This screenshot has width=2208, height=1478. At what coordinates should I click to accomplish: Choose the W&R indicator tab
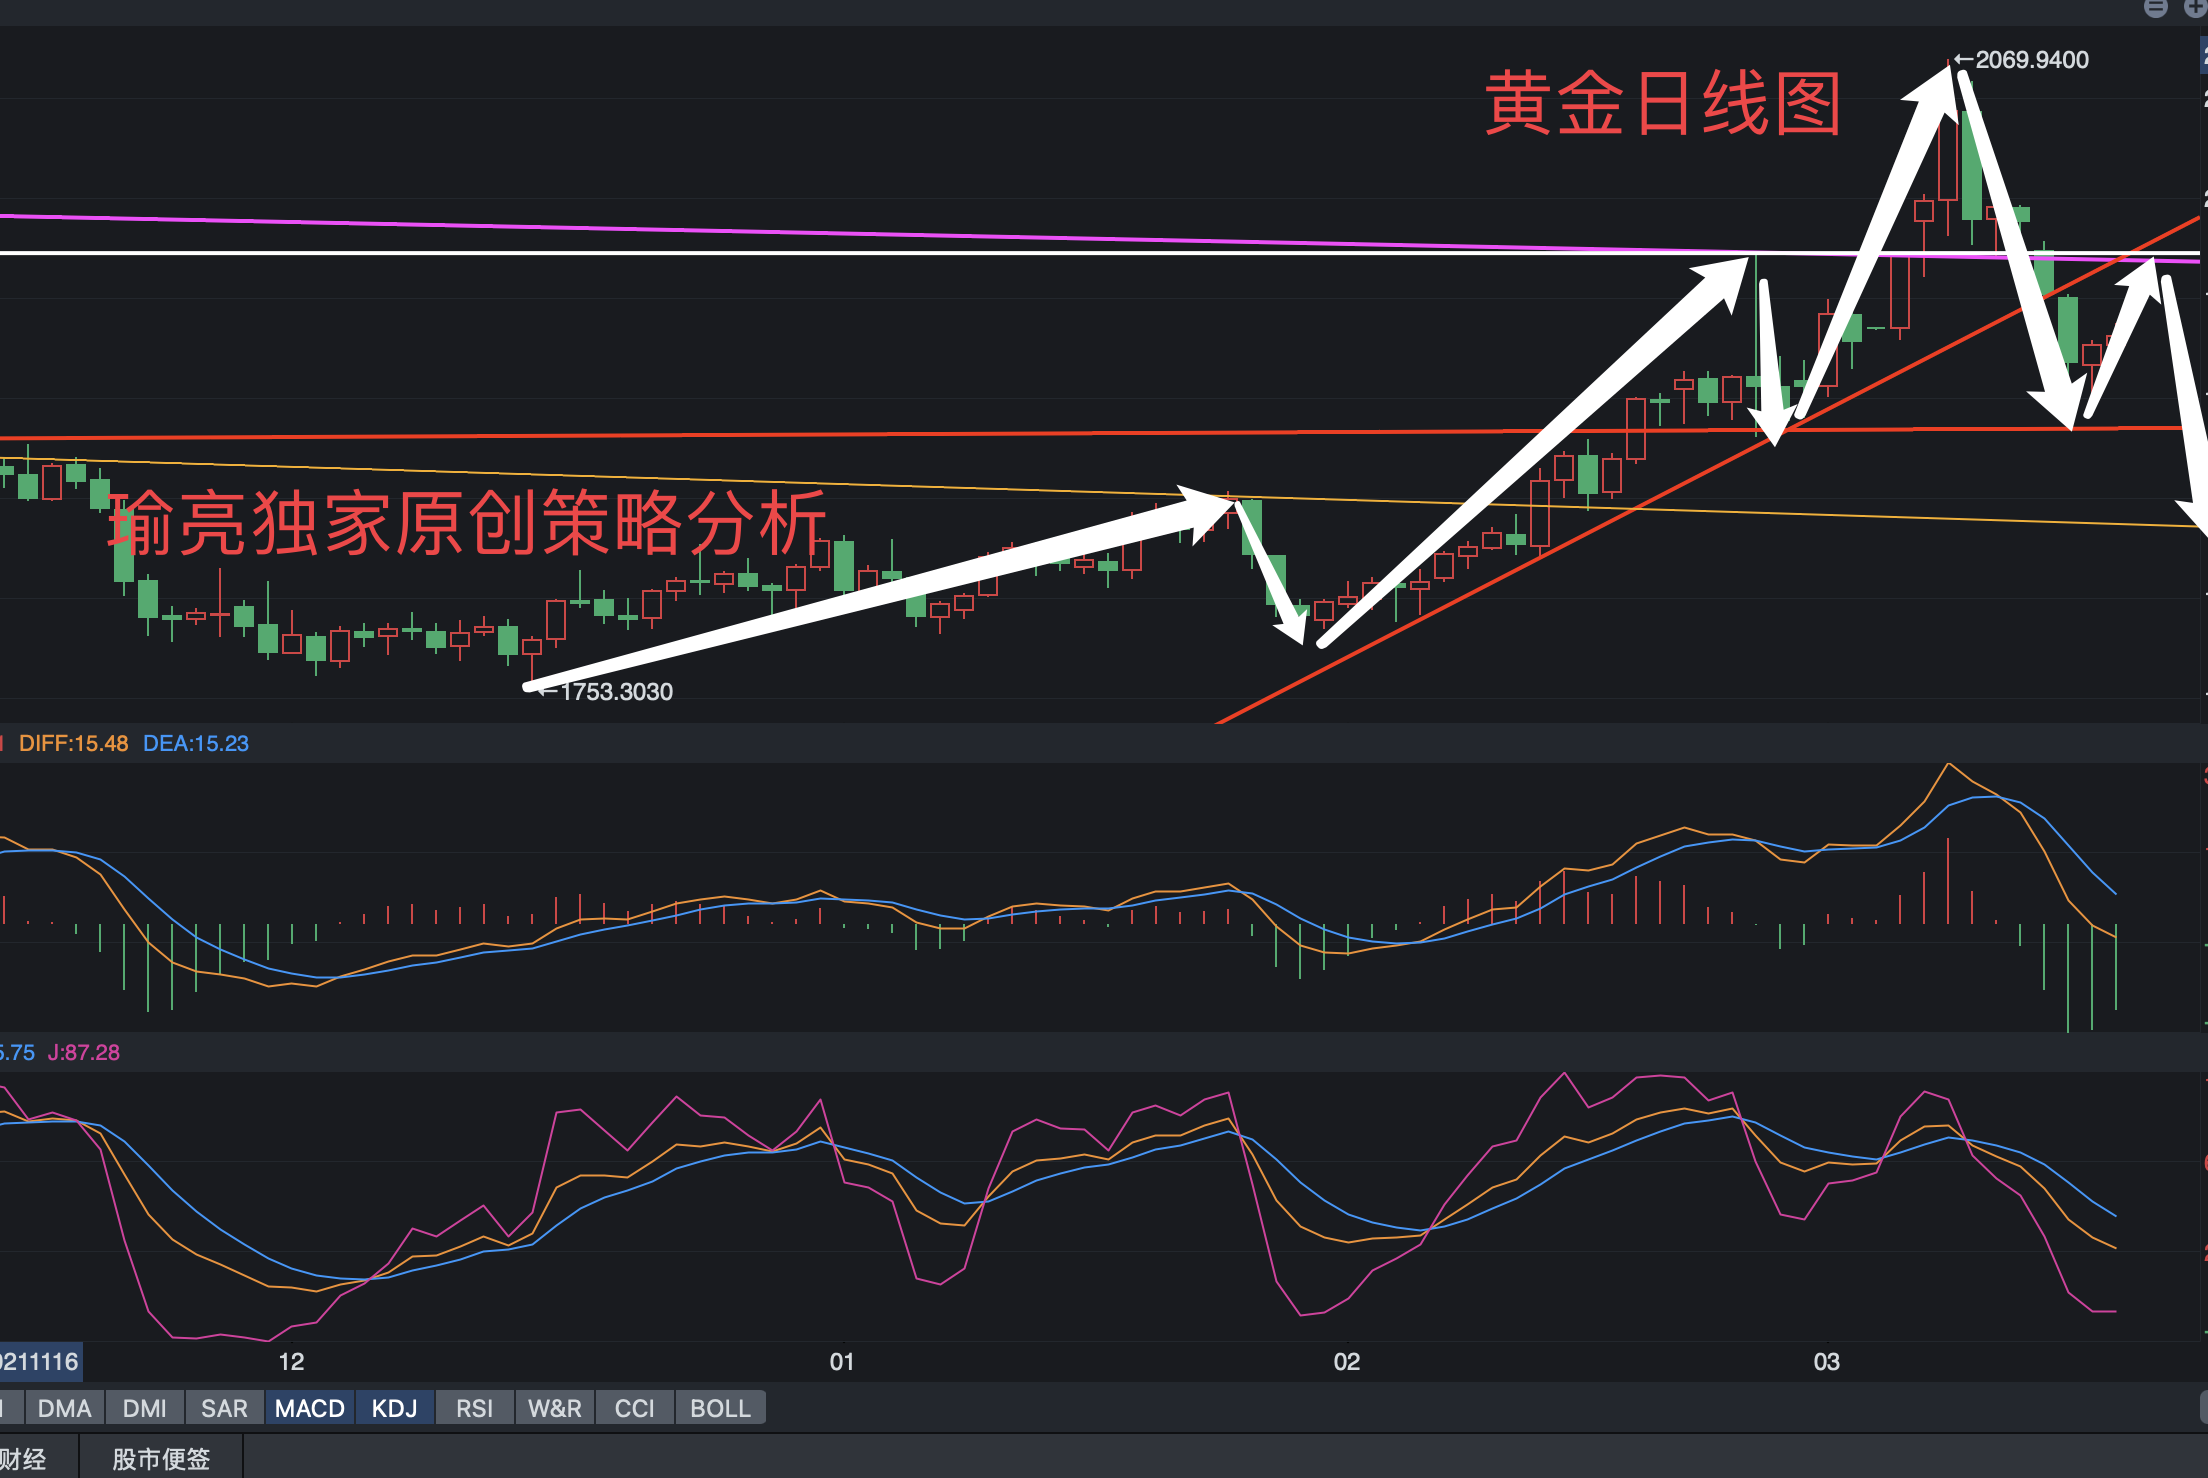click(555, 1408)
